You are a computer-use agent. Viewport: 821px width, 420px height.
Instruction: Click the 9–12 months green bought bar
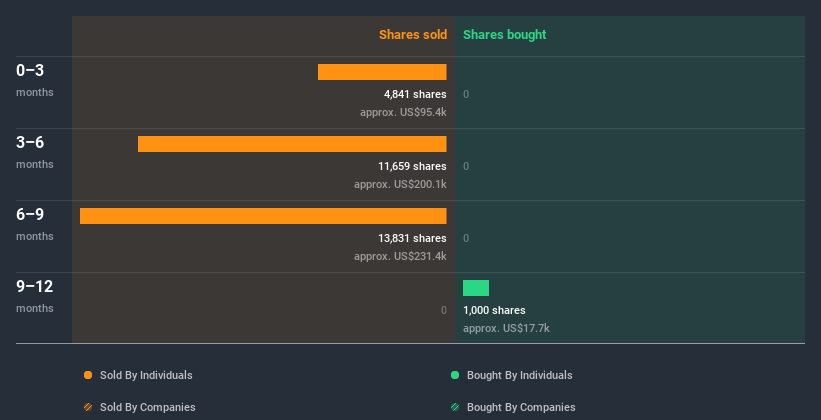476,288
